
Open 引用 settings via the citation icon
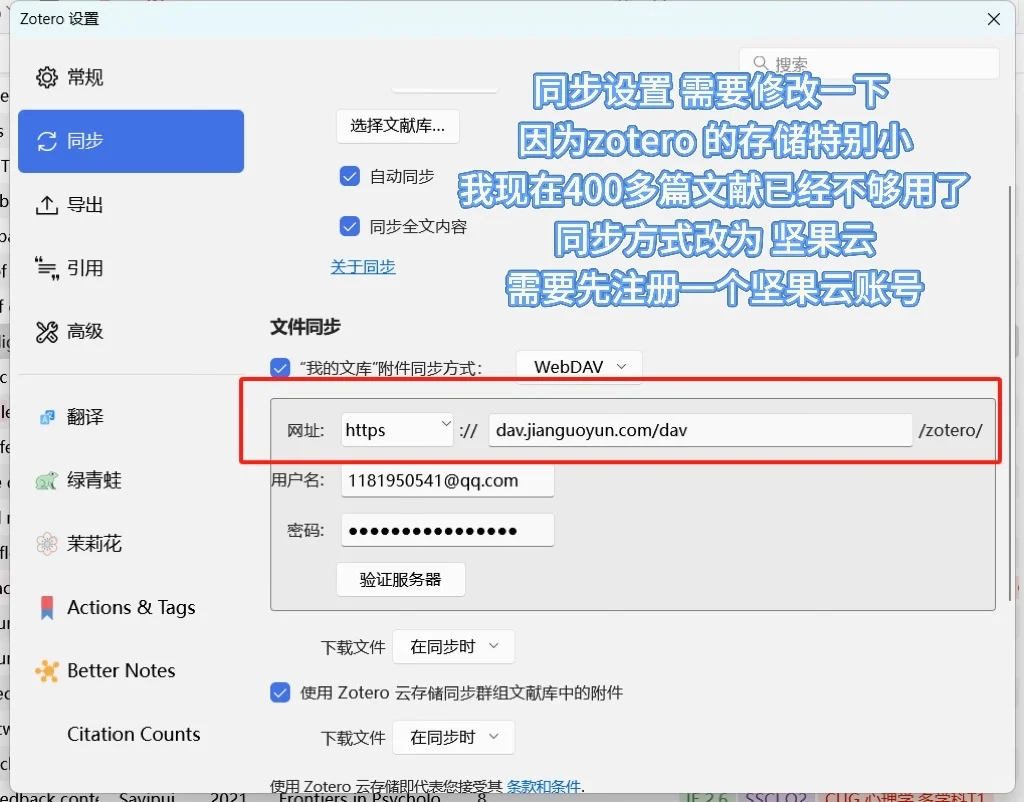(x=46, y=268)
